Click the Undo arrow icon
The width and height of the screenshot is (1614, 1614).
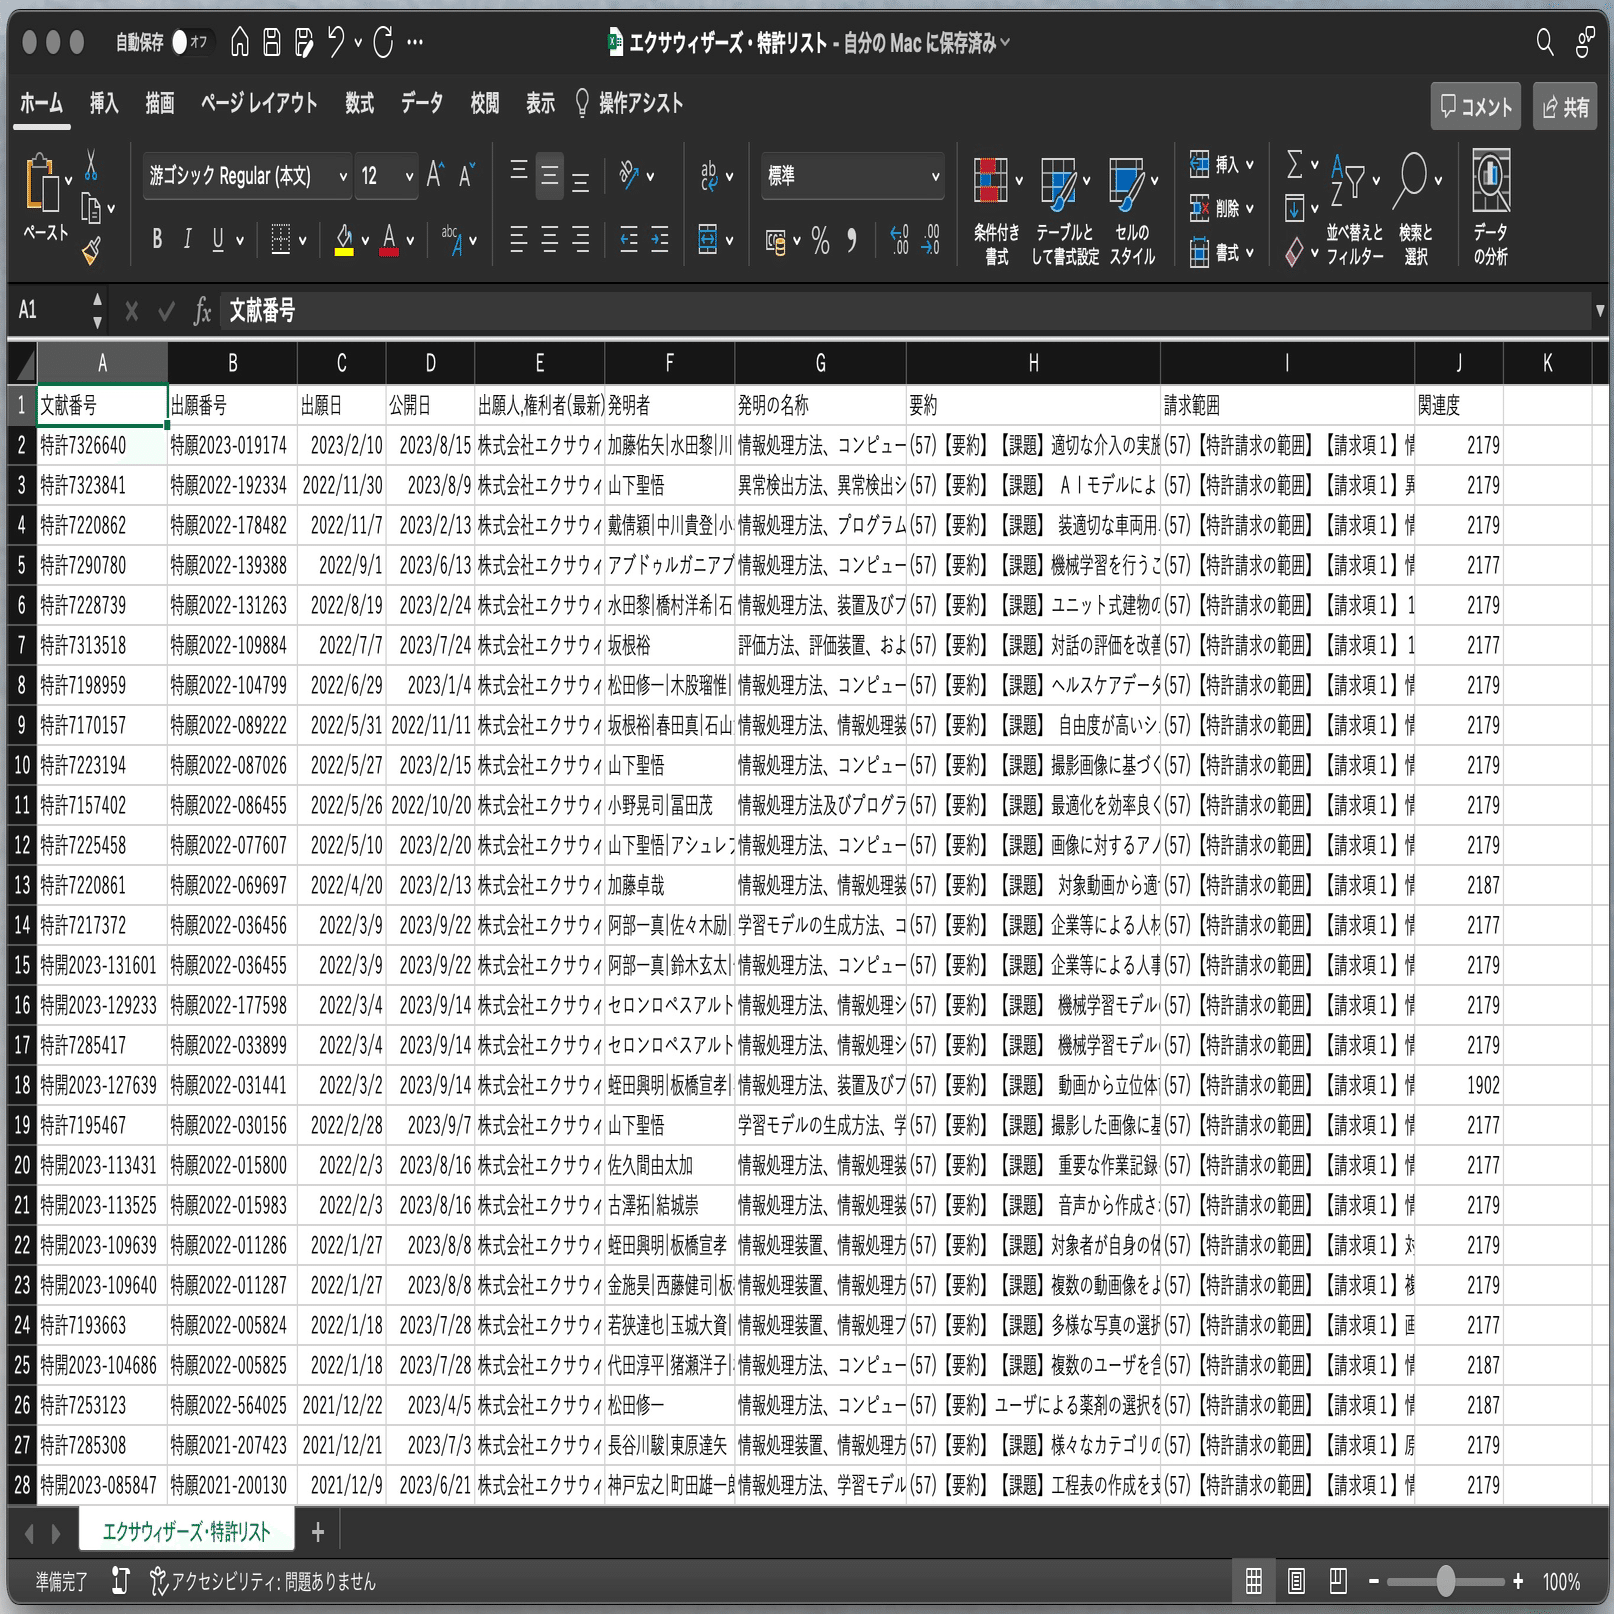pos(336,42)
